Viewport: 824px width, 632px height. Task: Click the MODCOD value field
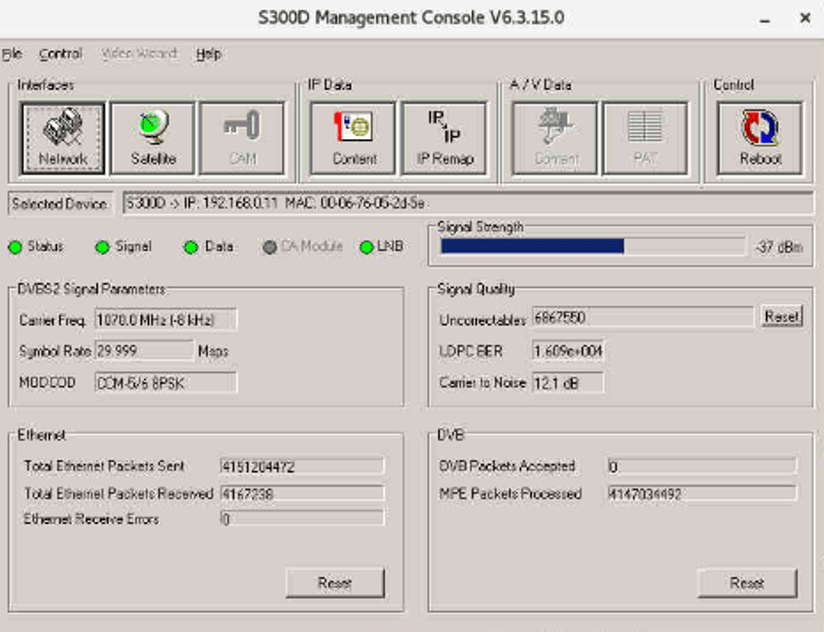pos(166,383)
